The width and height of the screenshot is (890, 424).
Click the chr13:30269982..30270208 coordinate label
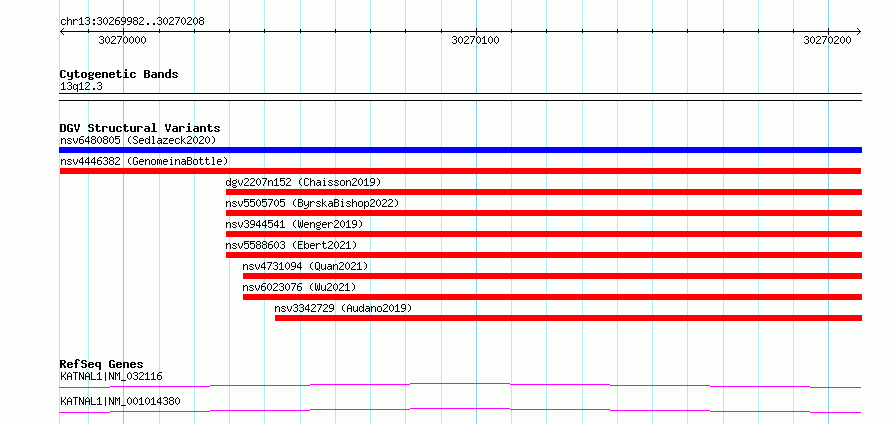click(132, 22)
